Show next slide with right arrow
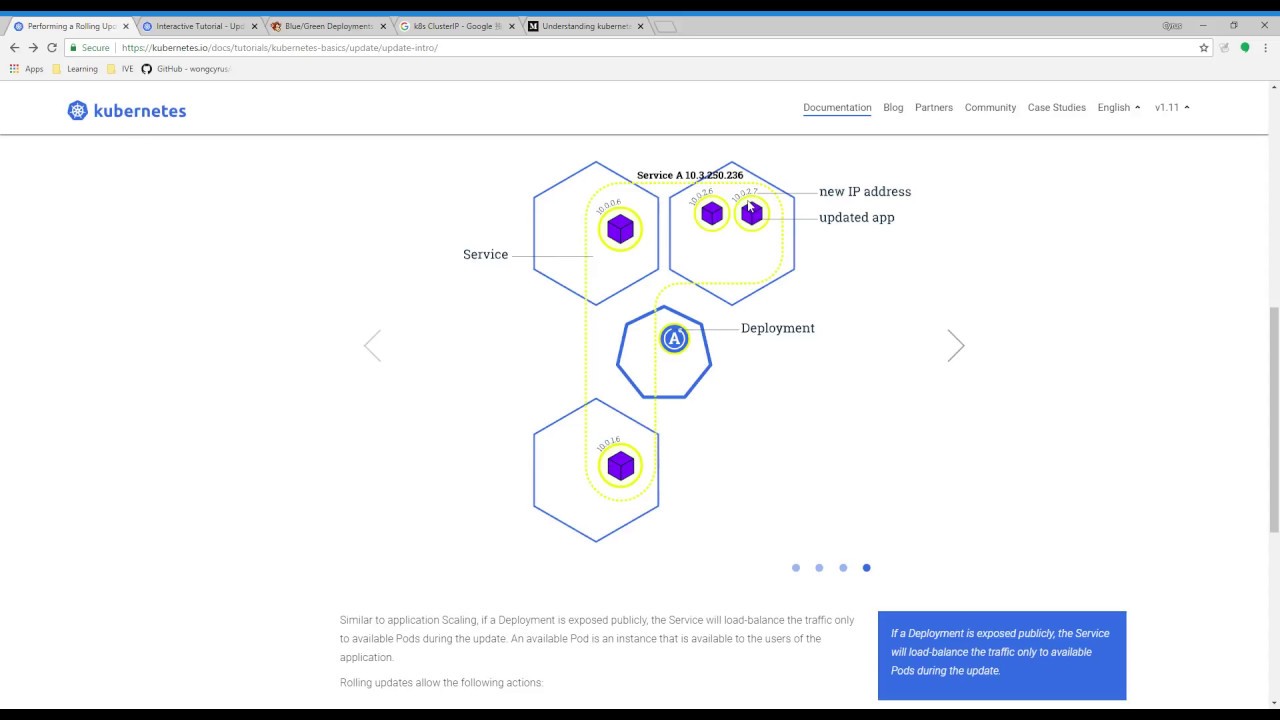1280x720 pixels. click(956, 346)
